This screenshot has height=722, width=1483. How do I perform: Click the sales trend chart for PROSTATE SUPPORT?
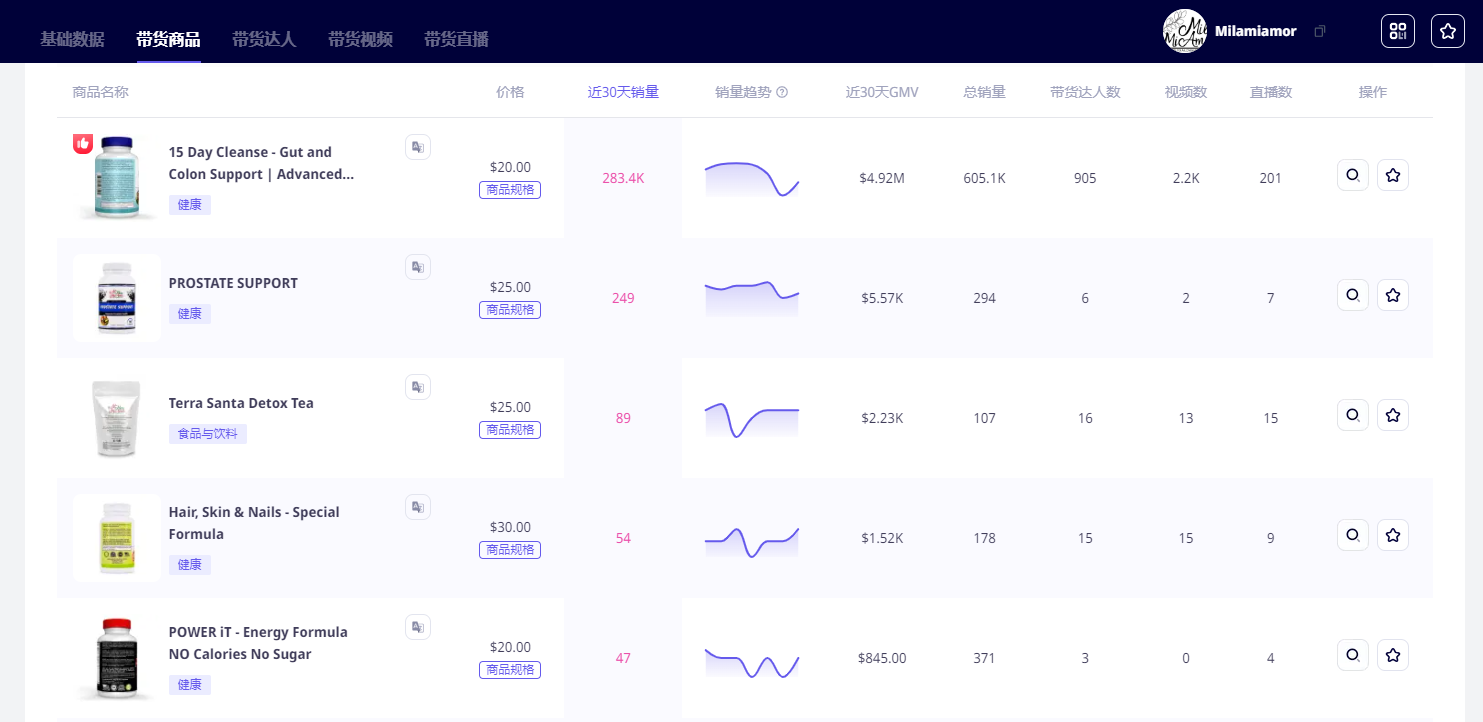[x=752, y=297]
